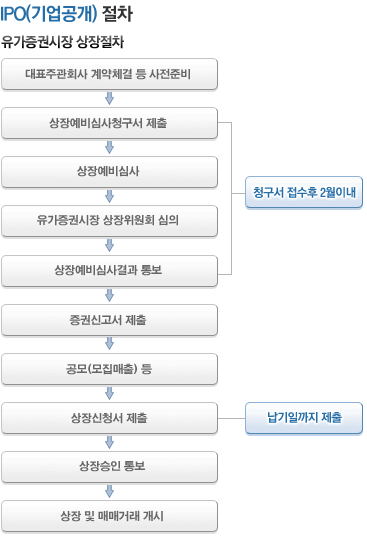Click arrow below 상장예비심사결과 통보 box
Viewport: 367px width, 539px height.
(109, 295)
